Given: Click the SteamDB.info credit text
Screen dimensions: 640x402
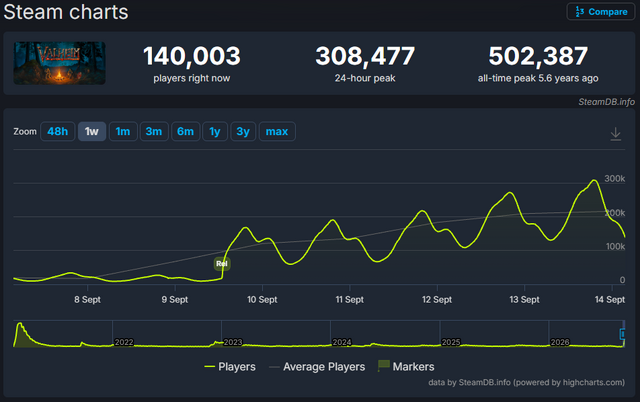Looking at the screenshot, I should click(x=606, y=102).
